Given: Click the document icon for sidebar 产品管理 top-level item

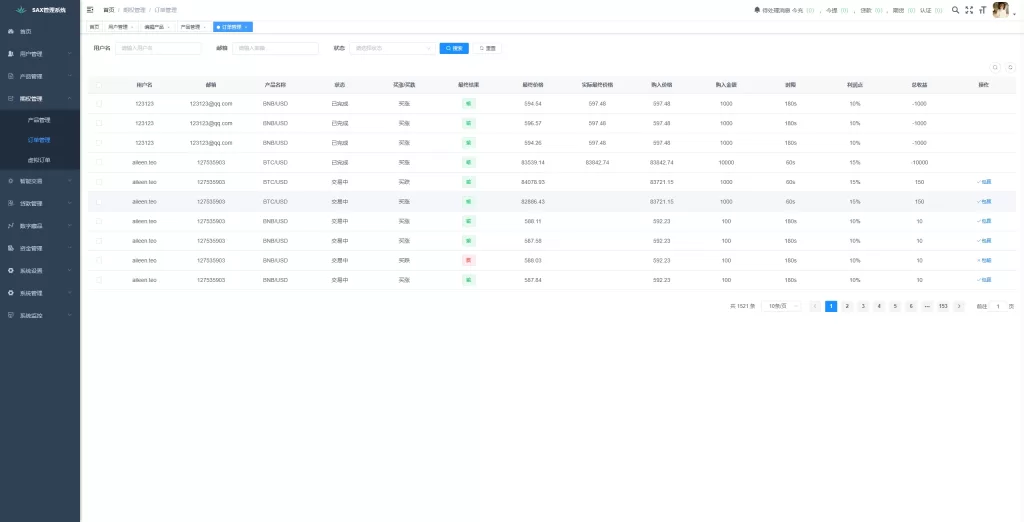Looking at the screenshot, I should (10, 76).
